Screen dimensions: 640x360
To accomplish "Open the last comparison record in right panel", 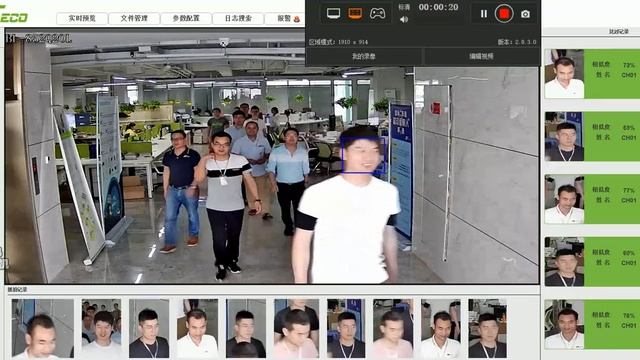I will pyautogui.click(x=592, y=324).
